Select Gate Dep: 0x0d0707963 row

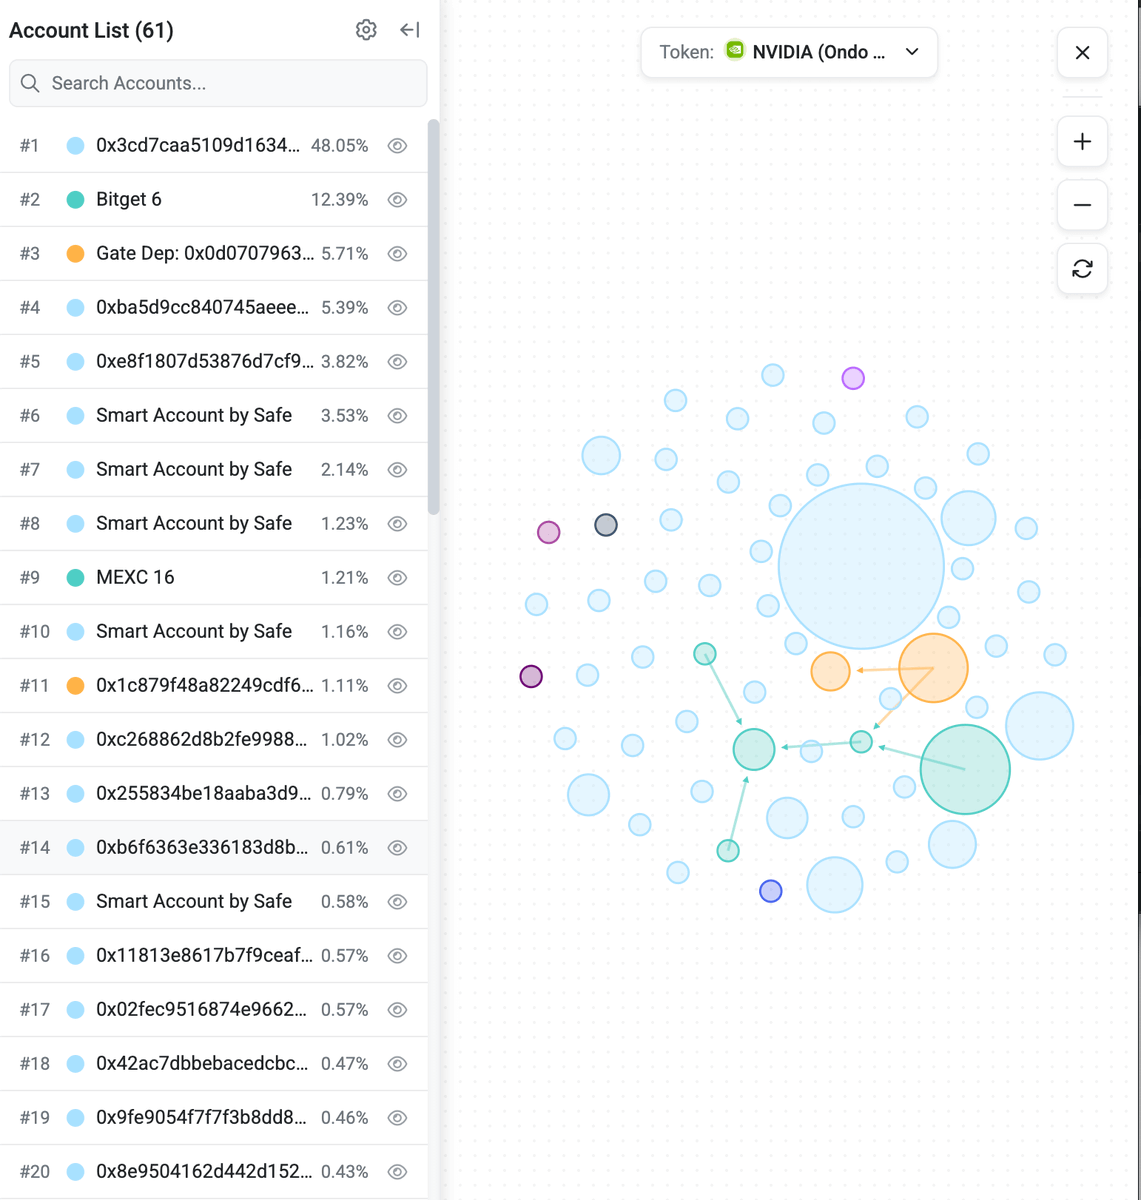click(214, 254)
